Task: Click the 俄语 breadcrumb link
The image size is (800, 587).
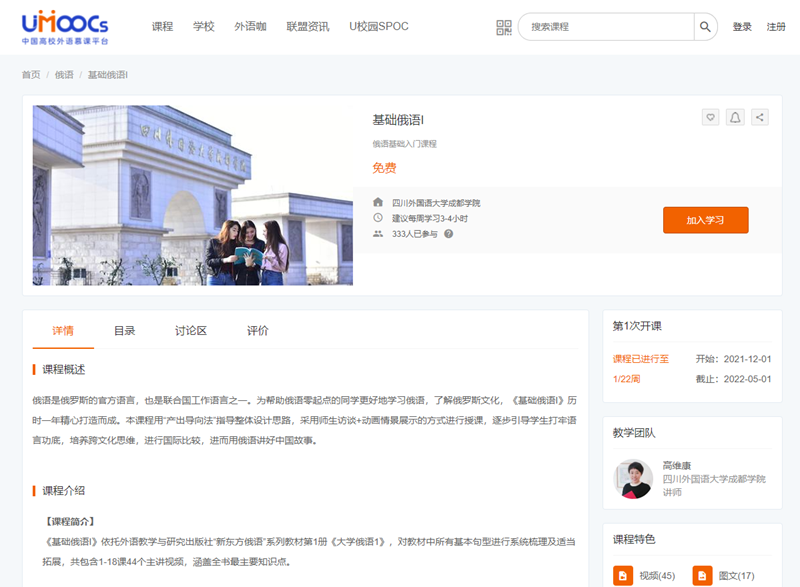Action: pyautogui.click(x=64, y=75)
